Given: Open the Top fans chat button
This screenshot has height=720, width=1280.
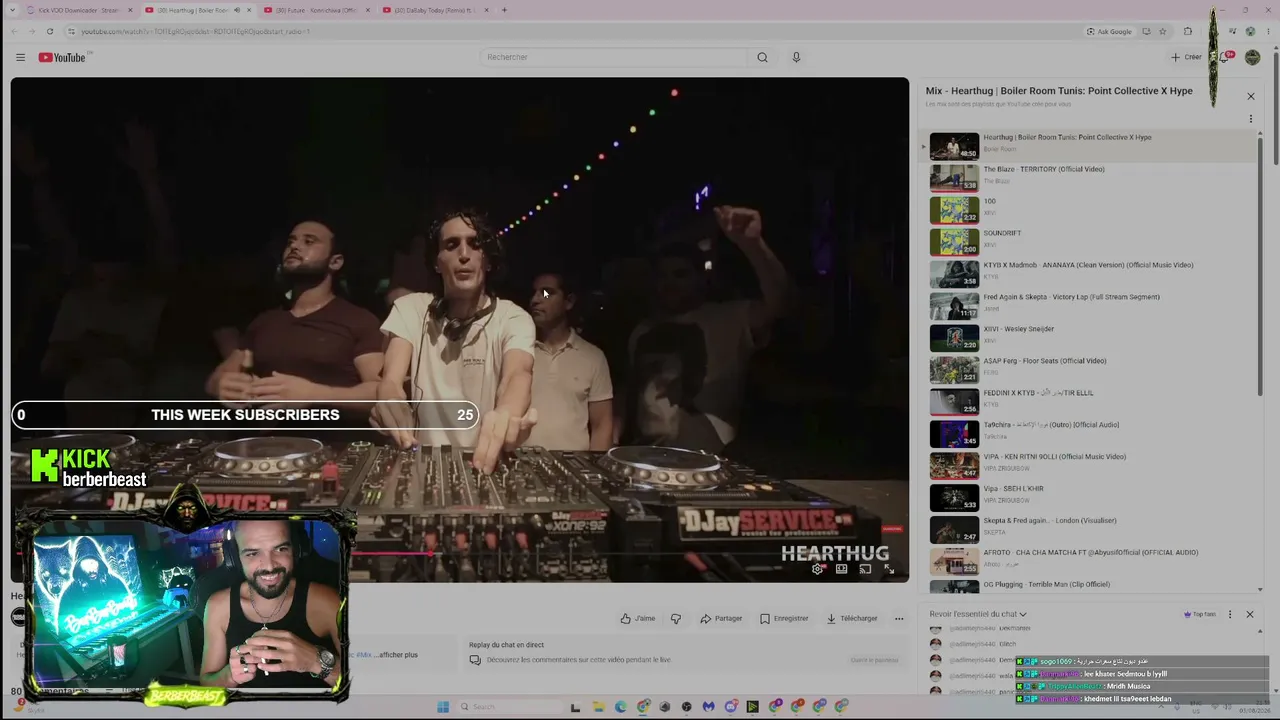Looking at the screenshot, I should pyautogui.click(x=1200, y=614).
